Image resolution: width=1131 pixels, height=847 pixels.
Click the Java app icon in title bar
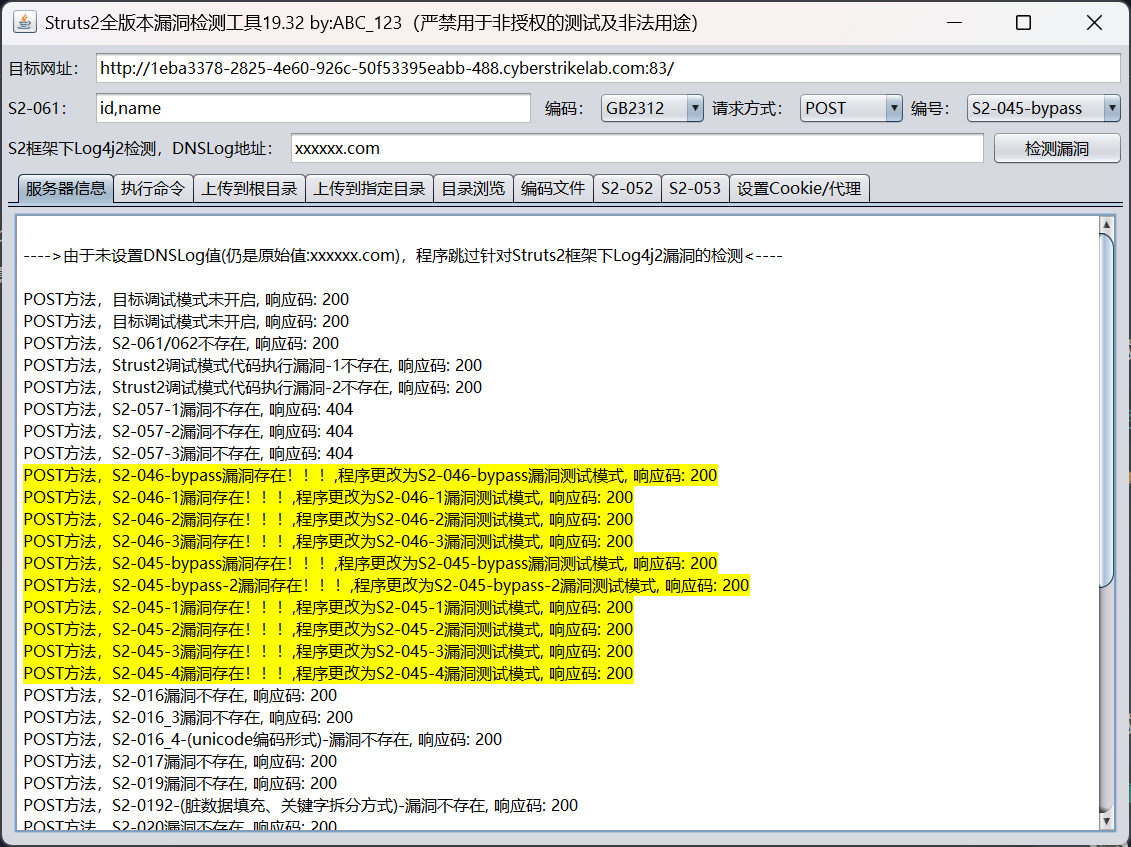(x=25, y=22)
